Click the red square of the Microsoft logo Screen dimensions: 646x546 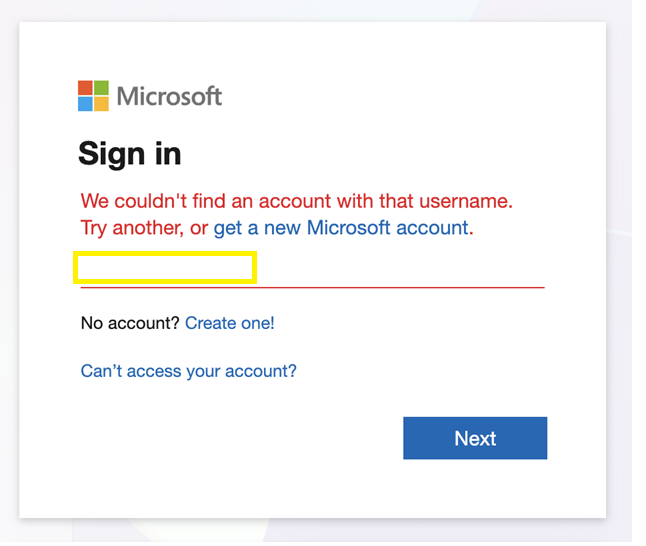click(85, 87)
